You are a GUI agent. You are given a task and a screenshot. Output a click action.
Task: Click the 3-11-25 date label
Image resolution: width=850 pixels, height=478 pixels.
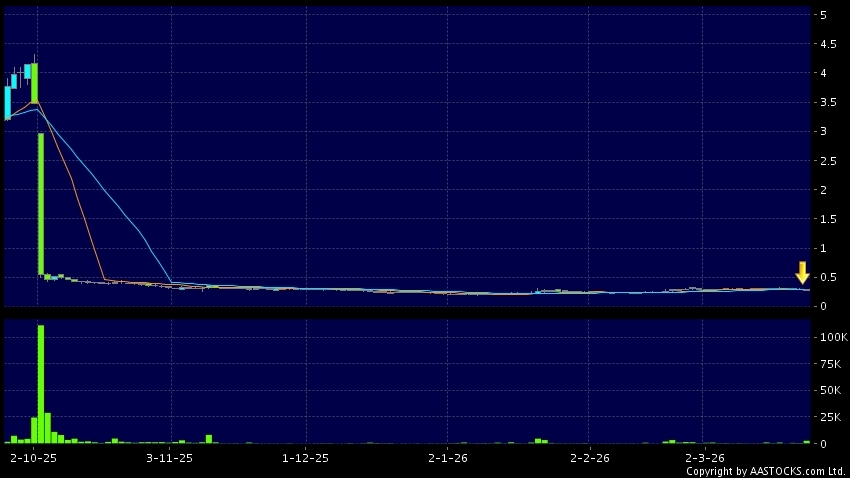(168, 457)
